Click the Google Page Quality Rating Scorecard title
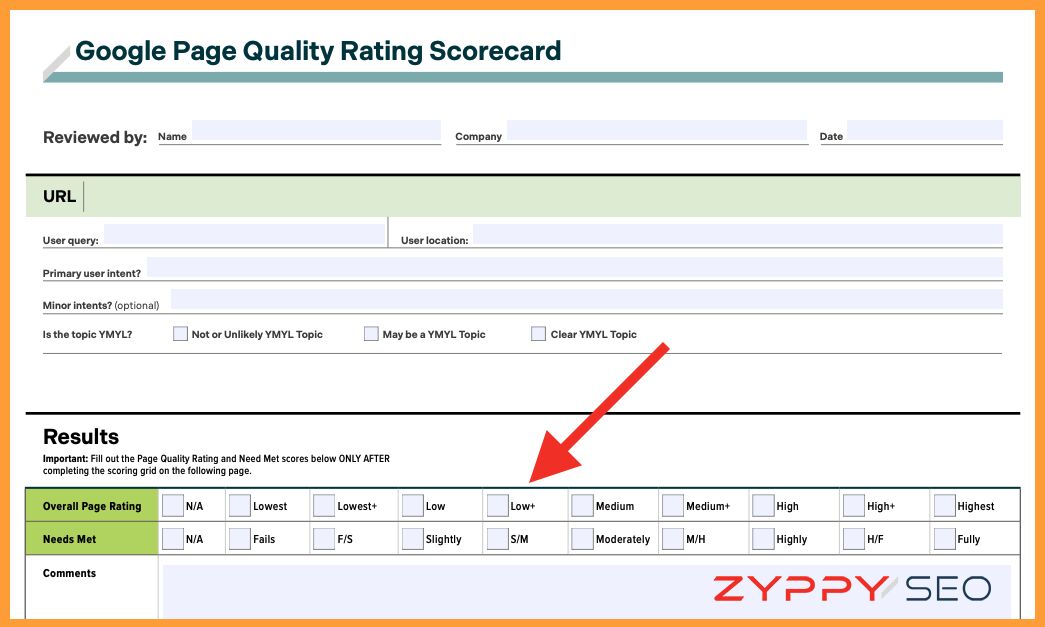This screenshot has width=1045, height=627. 318,51
